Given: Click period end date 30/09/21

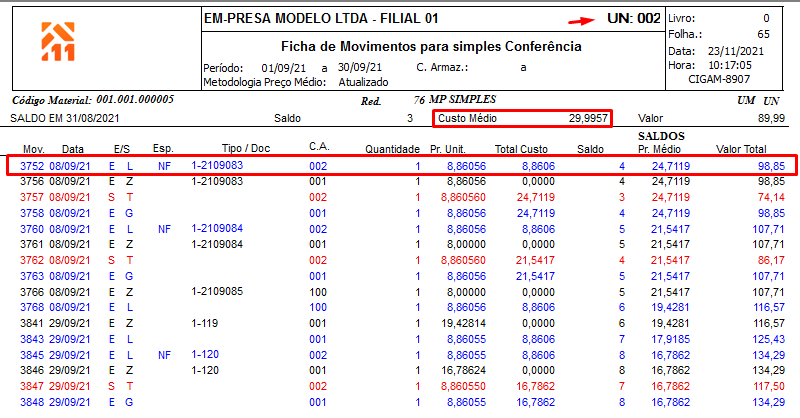Looking at the screenshot, I should pos(360,67).
